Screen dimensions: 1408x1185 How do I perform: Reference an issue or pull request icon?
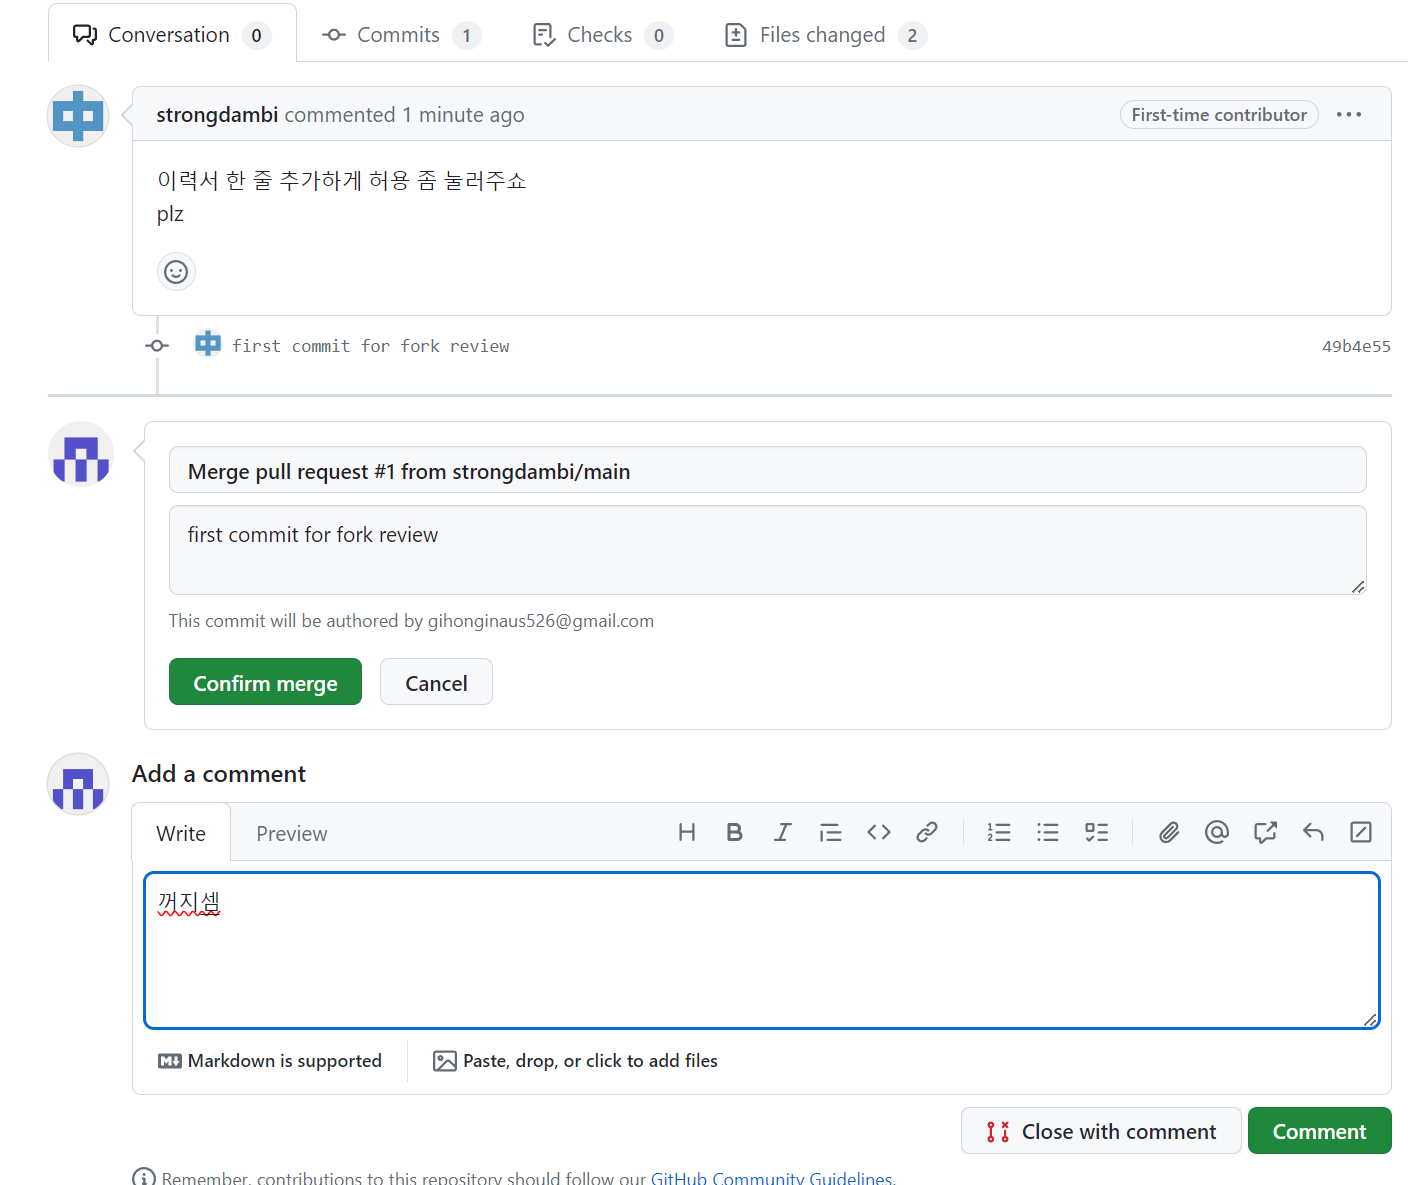pos(1265,832)
